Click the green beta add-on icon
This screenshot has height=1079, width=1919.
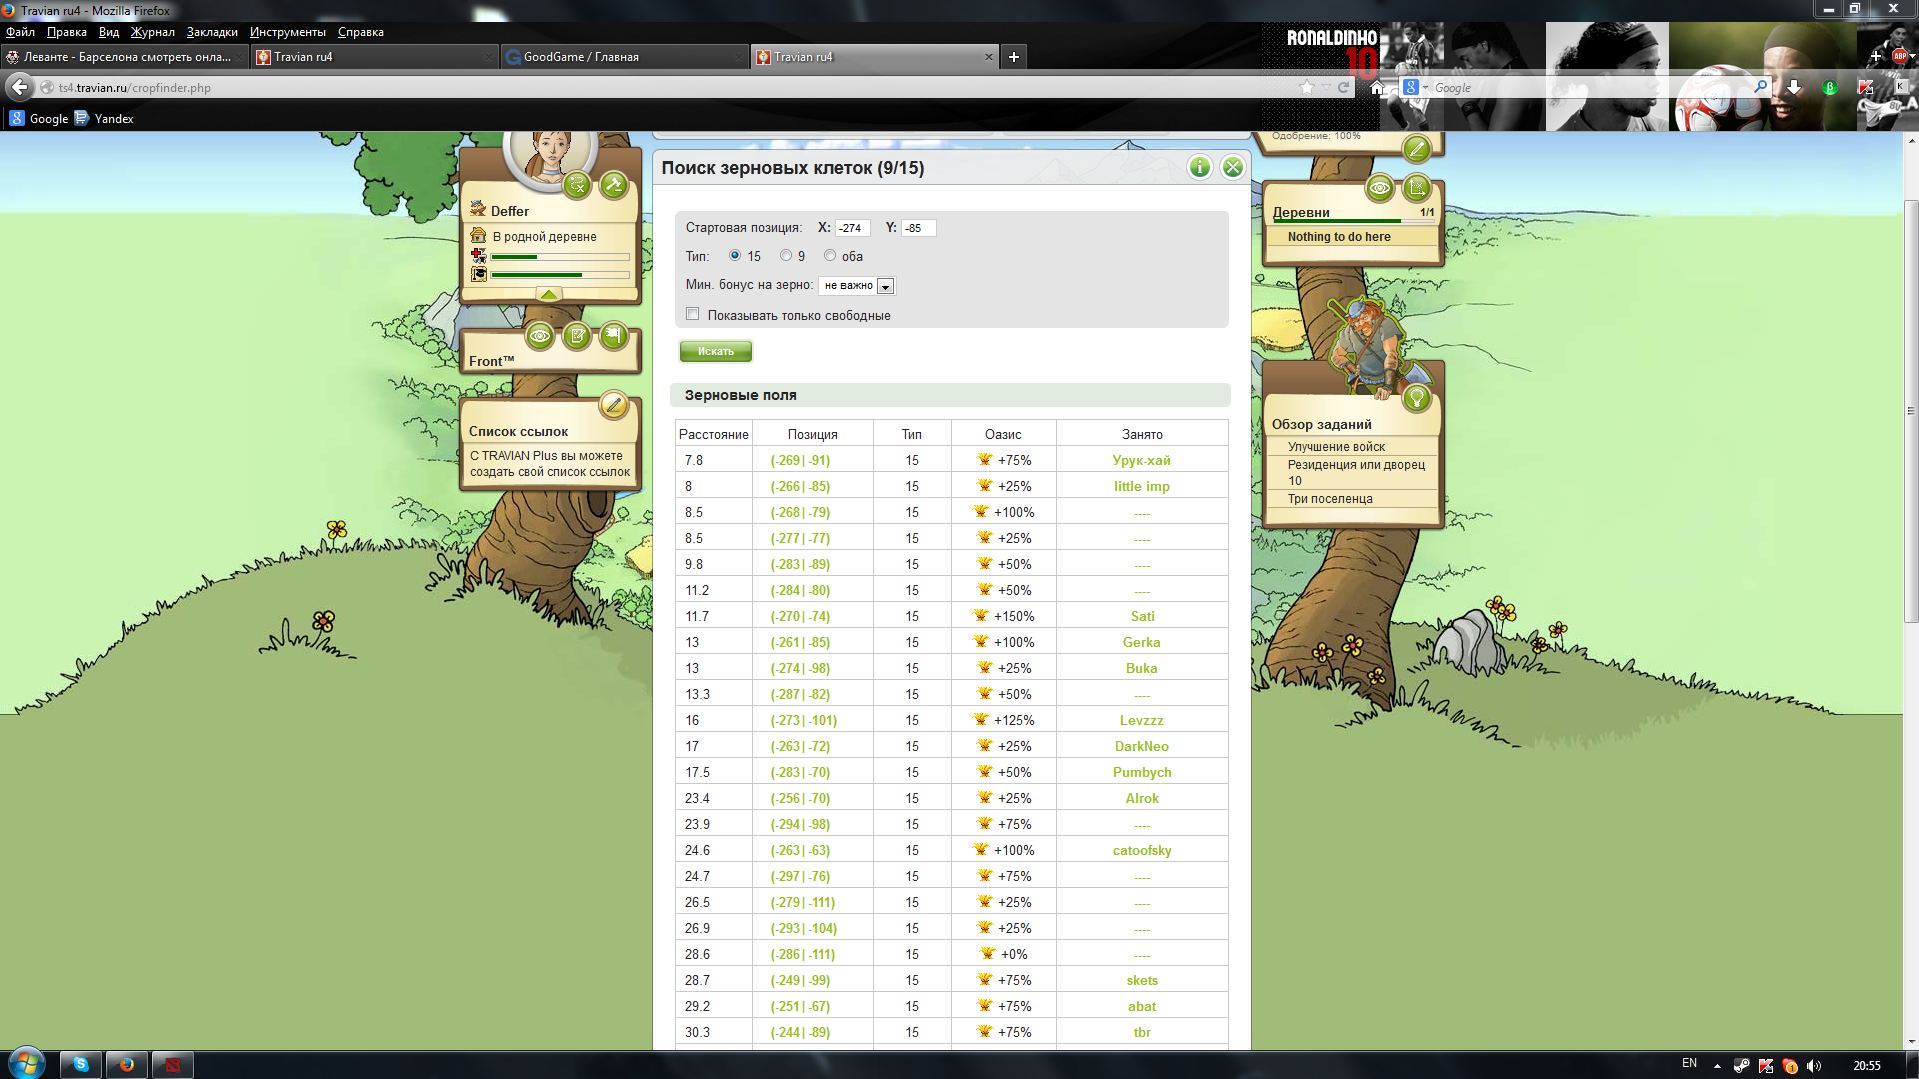coord(1830,88)
